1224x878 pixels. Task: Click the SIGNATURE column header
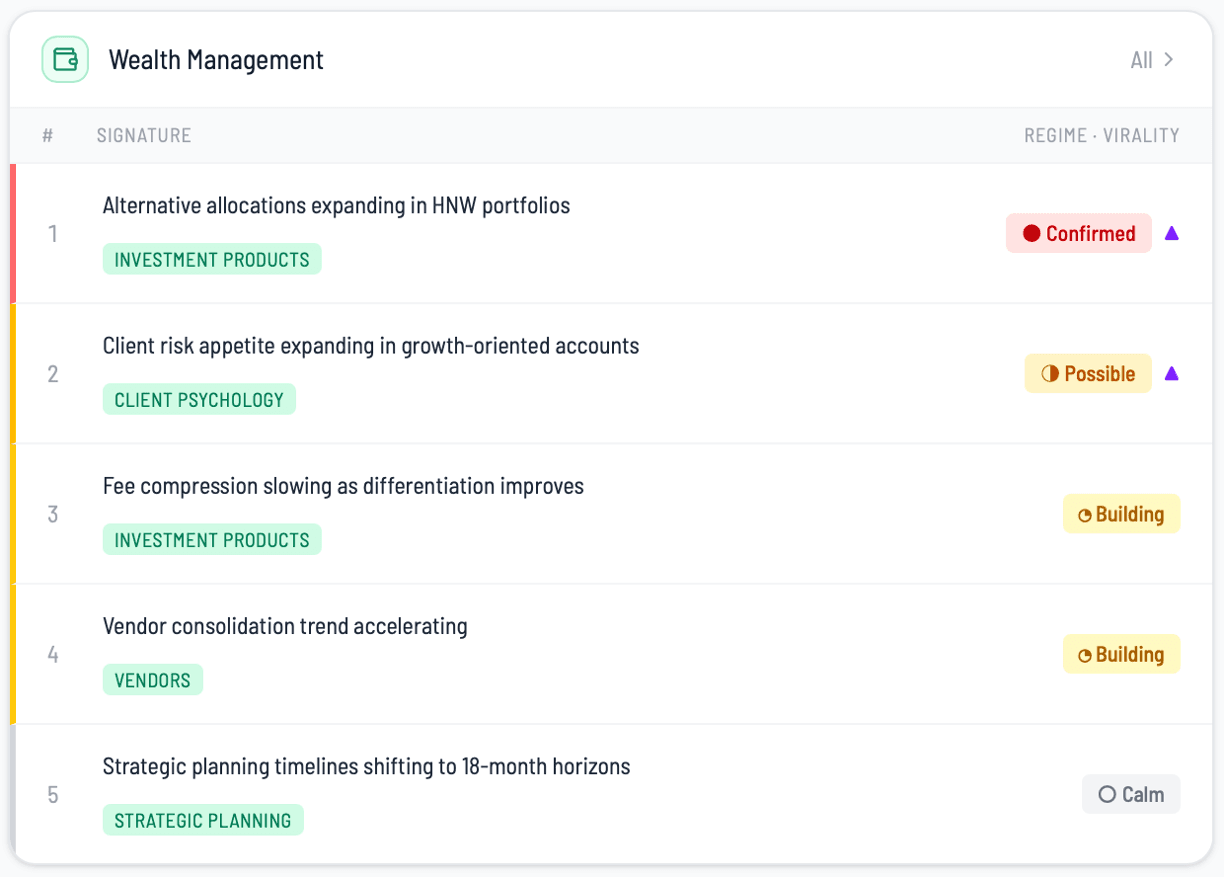pos(144,135)
